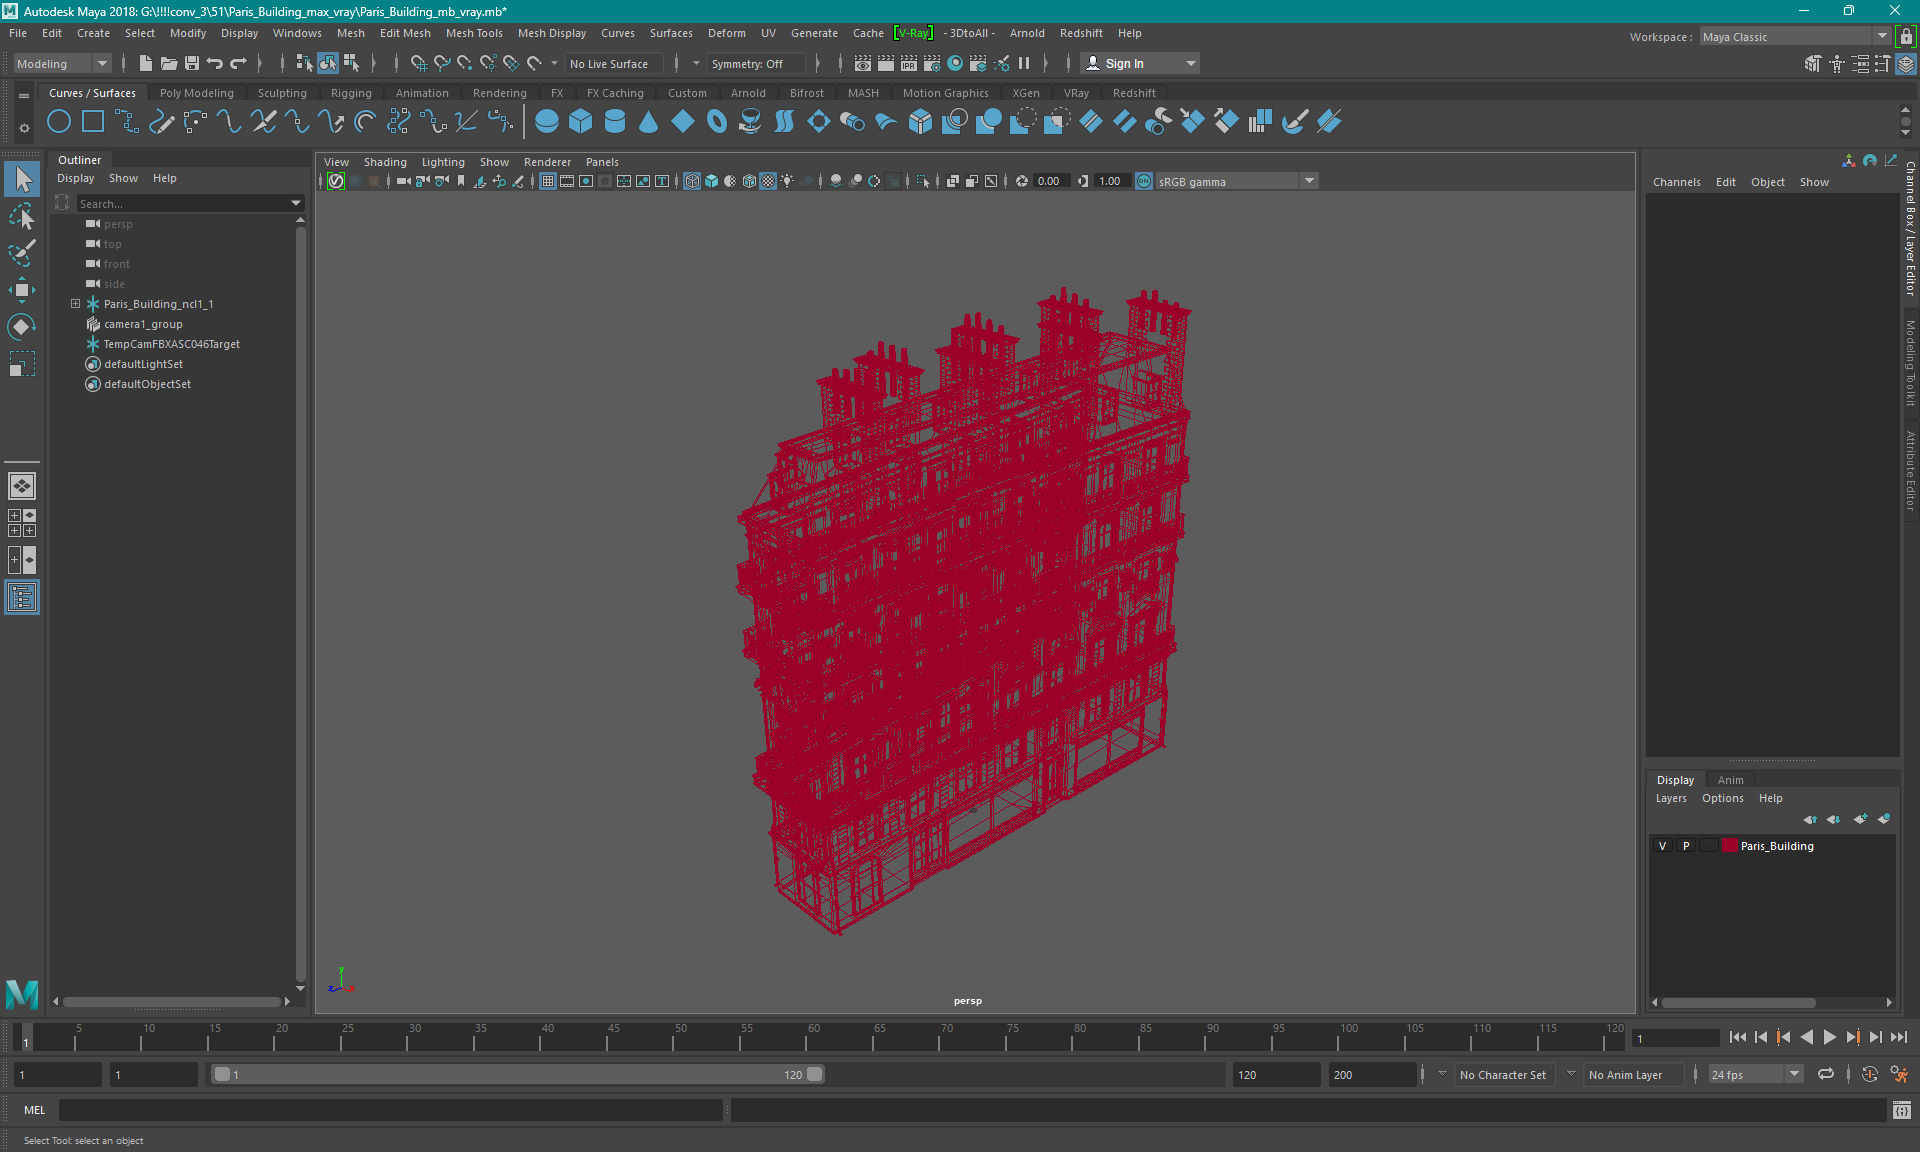The width and height of the screenshot is (1920, 1152).
Task: Click the Paris_Building color swatch
Action: (1729, 845)
